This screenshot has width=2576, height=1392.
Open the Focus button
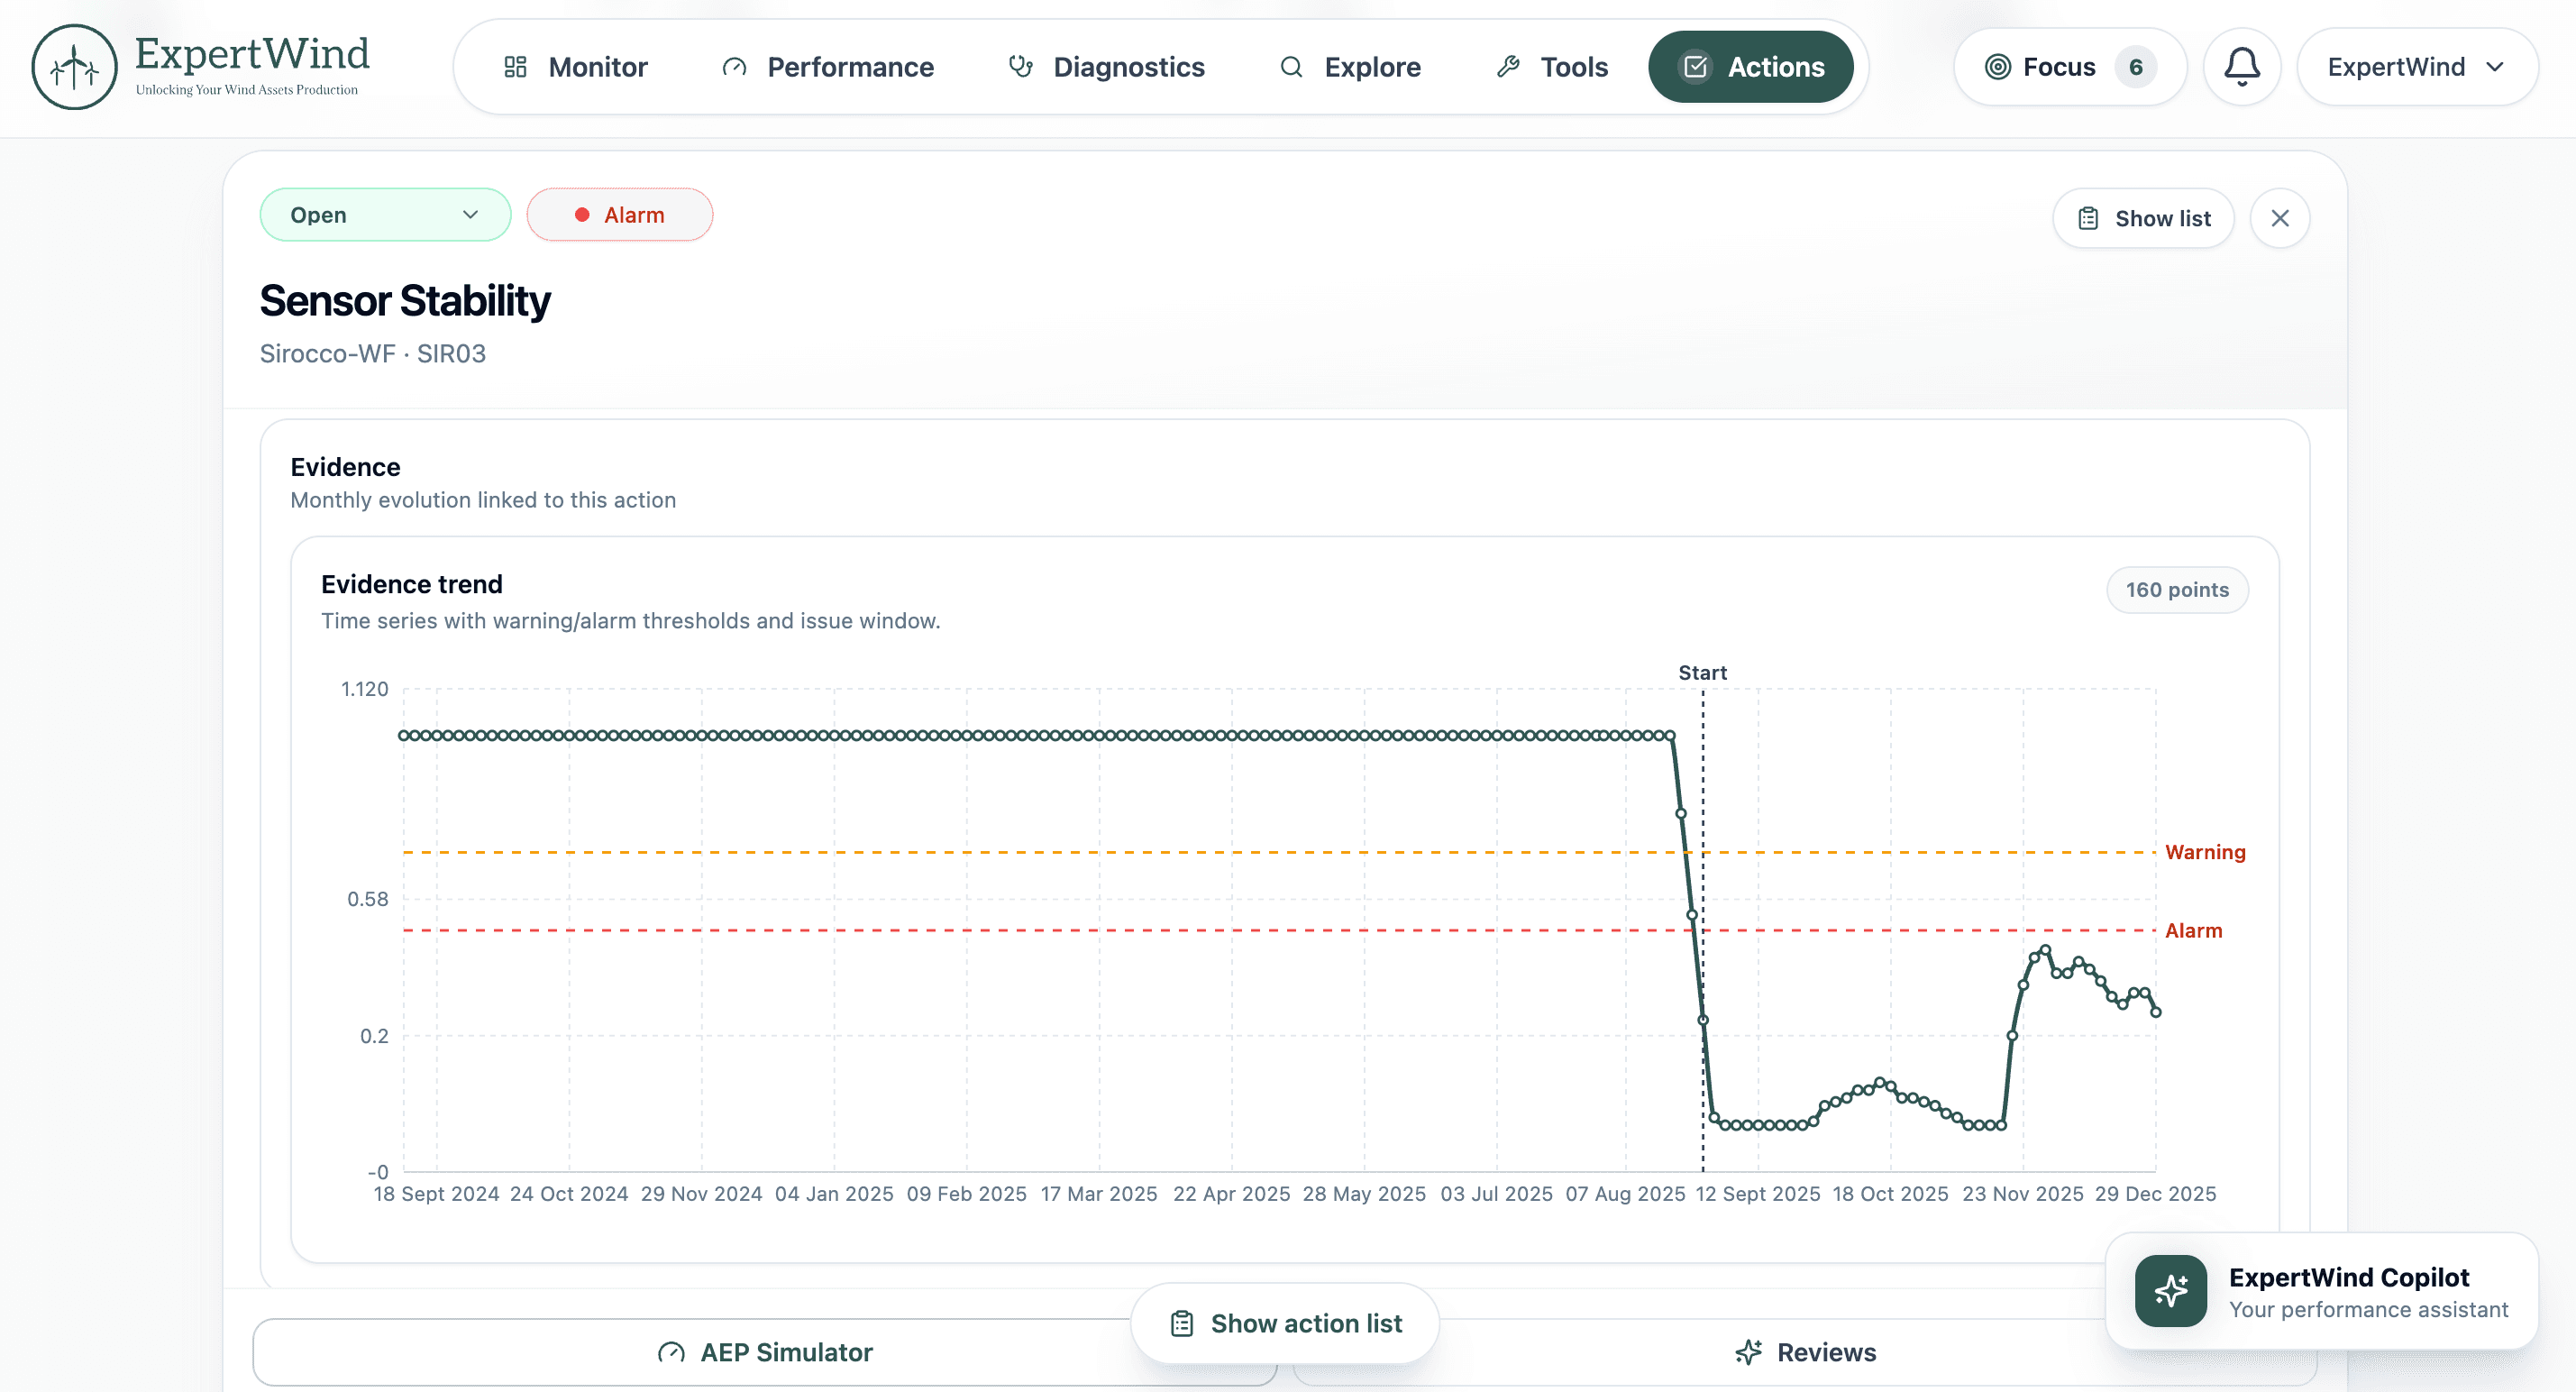click(2070, 67)
